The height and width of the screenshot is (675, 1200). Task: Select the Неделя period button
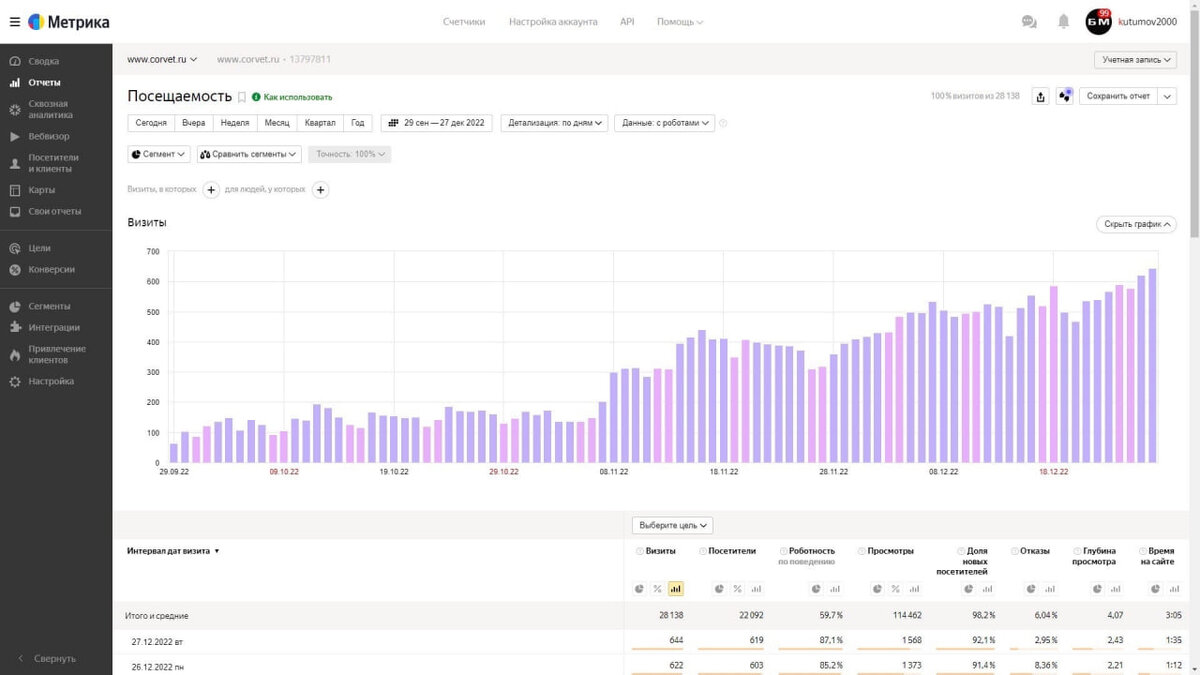[235, 123]
